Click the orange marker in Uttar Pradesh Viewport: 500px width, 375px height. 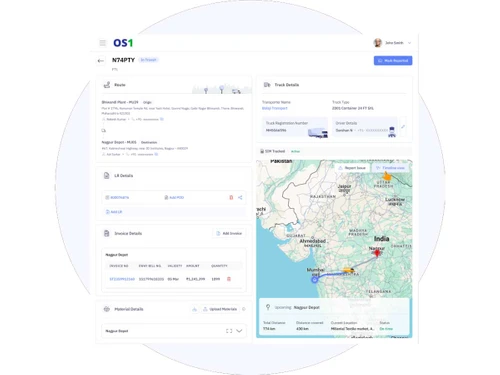pos(387,176)
